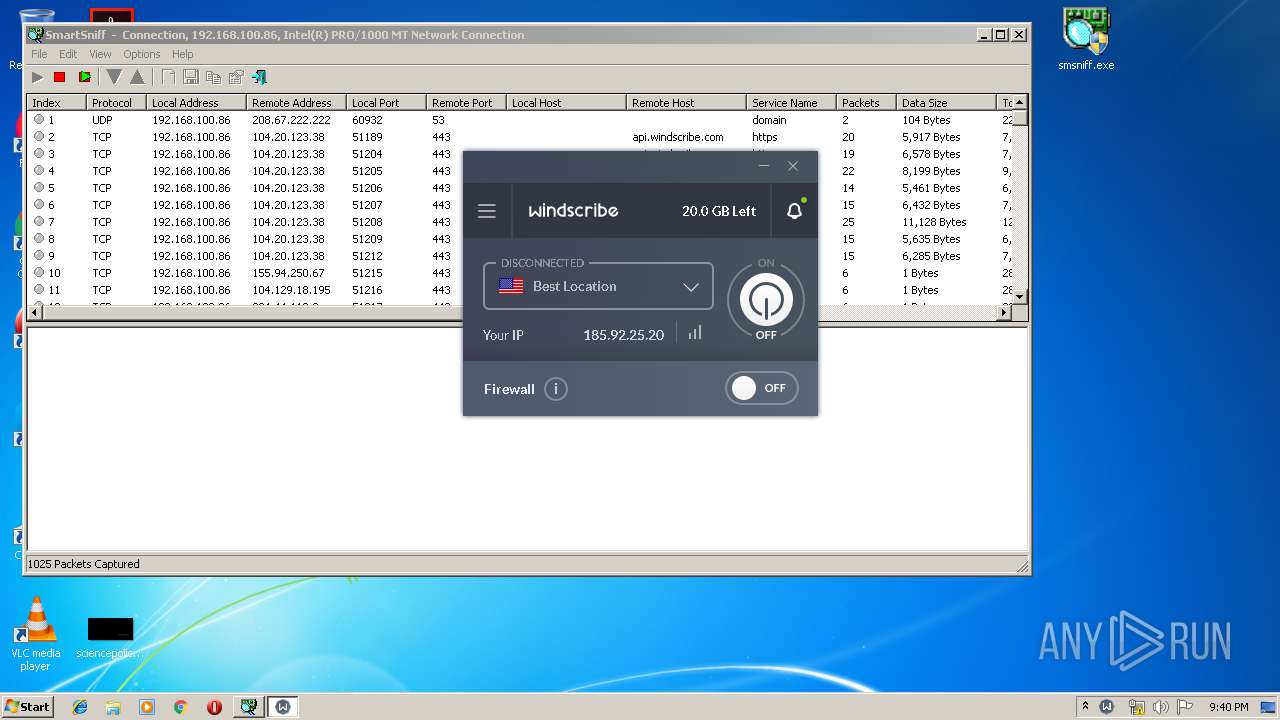Image resolution: width=1280 pixels, height=720 pixels.
Task: Click the SmartSniff toolbar exit icon
Action: [259, 77]
